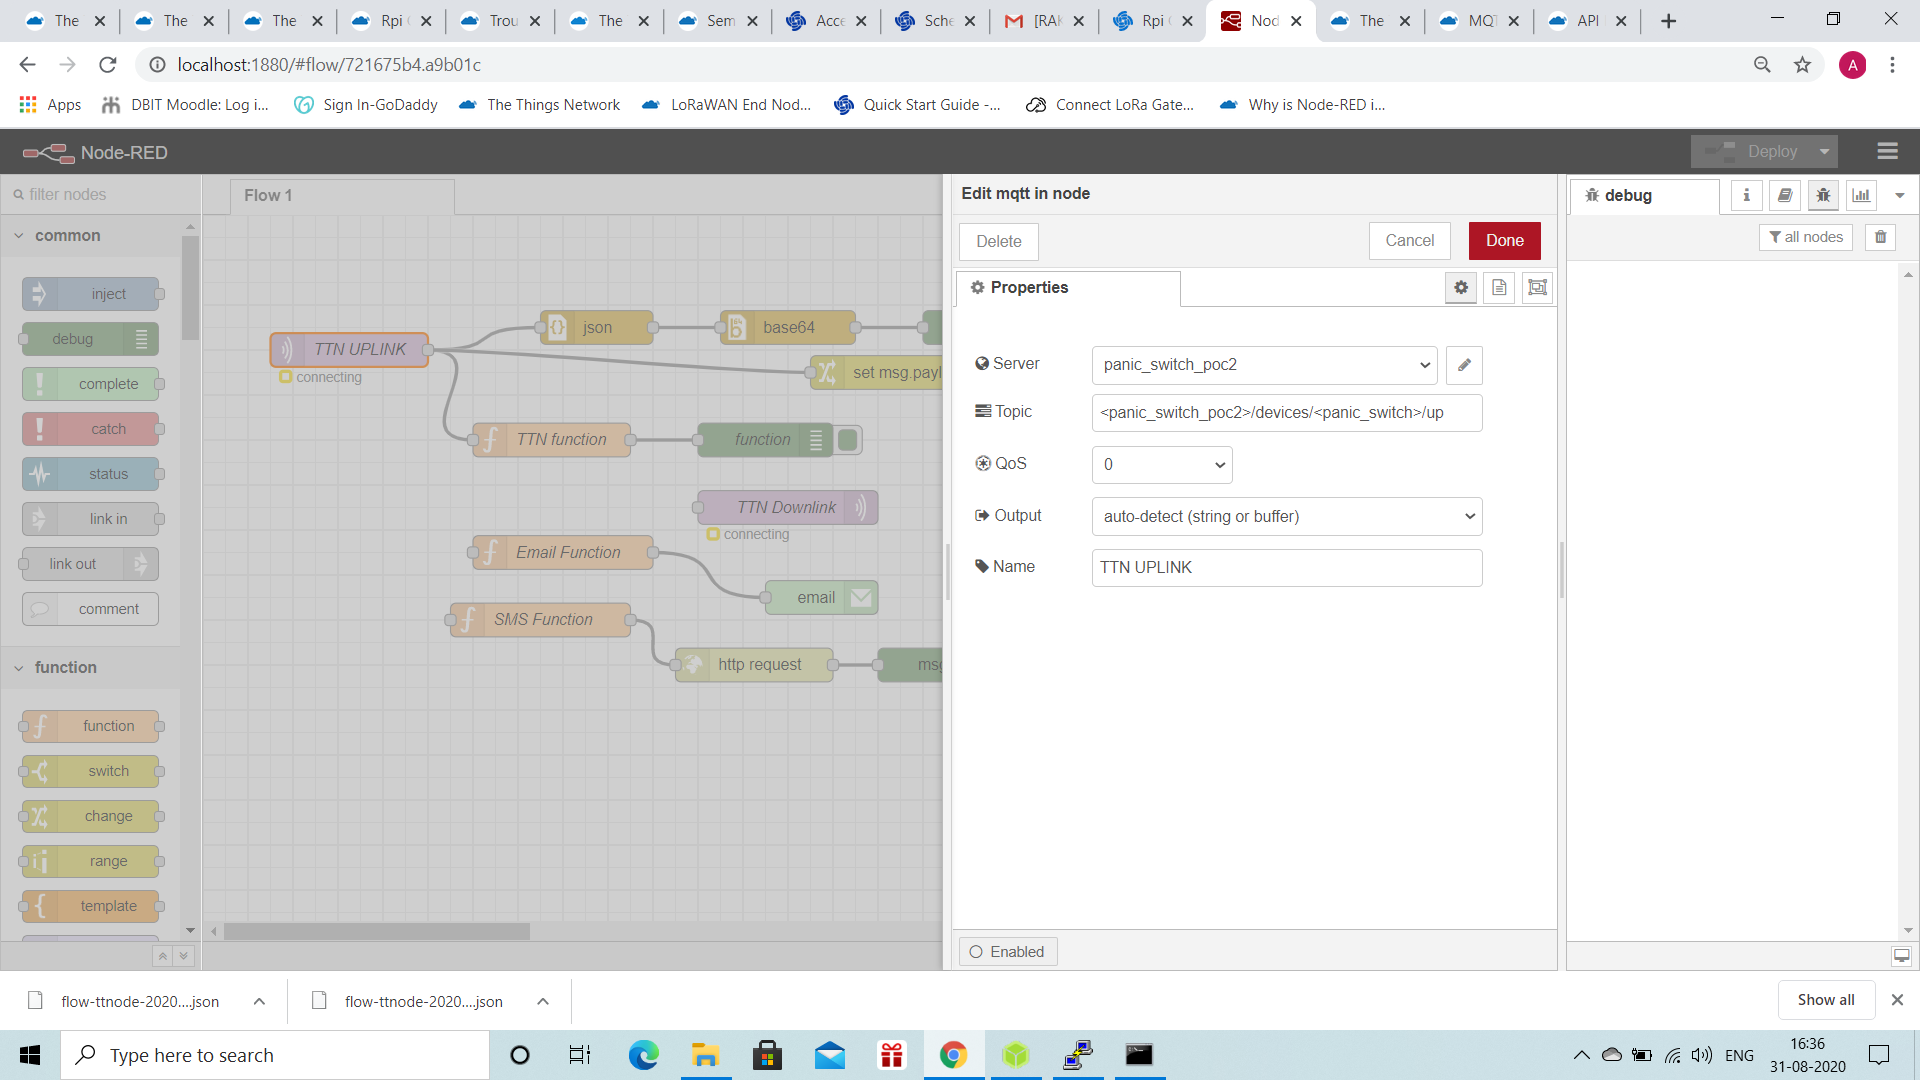
Task: Open the debug bug sidebar icon
Action: coord(1823,196)
